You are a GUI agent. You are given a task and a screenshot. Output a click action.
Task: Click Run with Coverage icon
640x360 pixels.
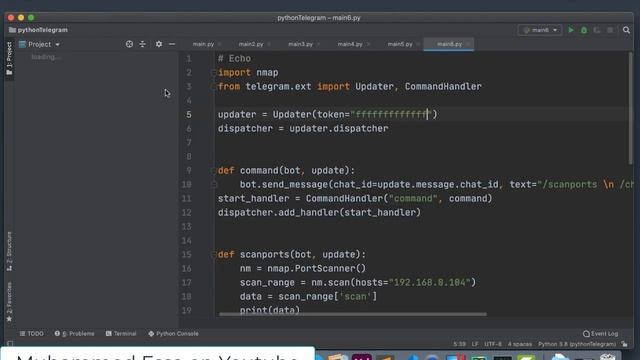click(597, 30)
